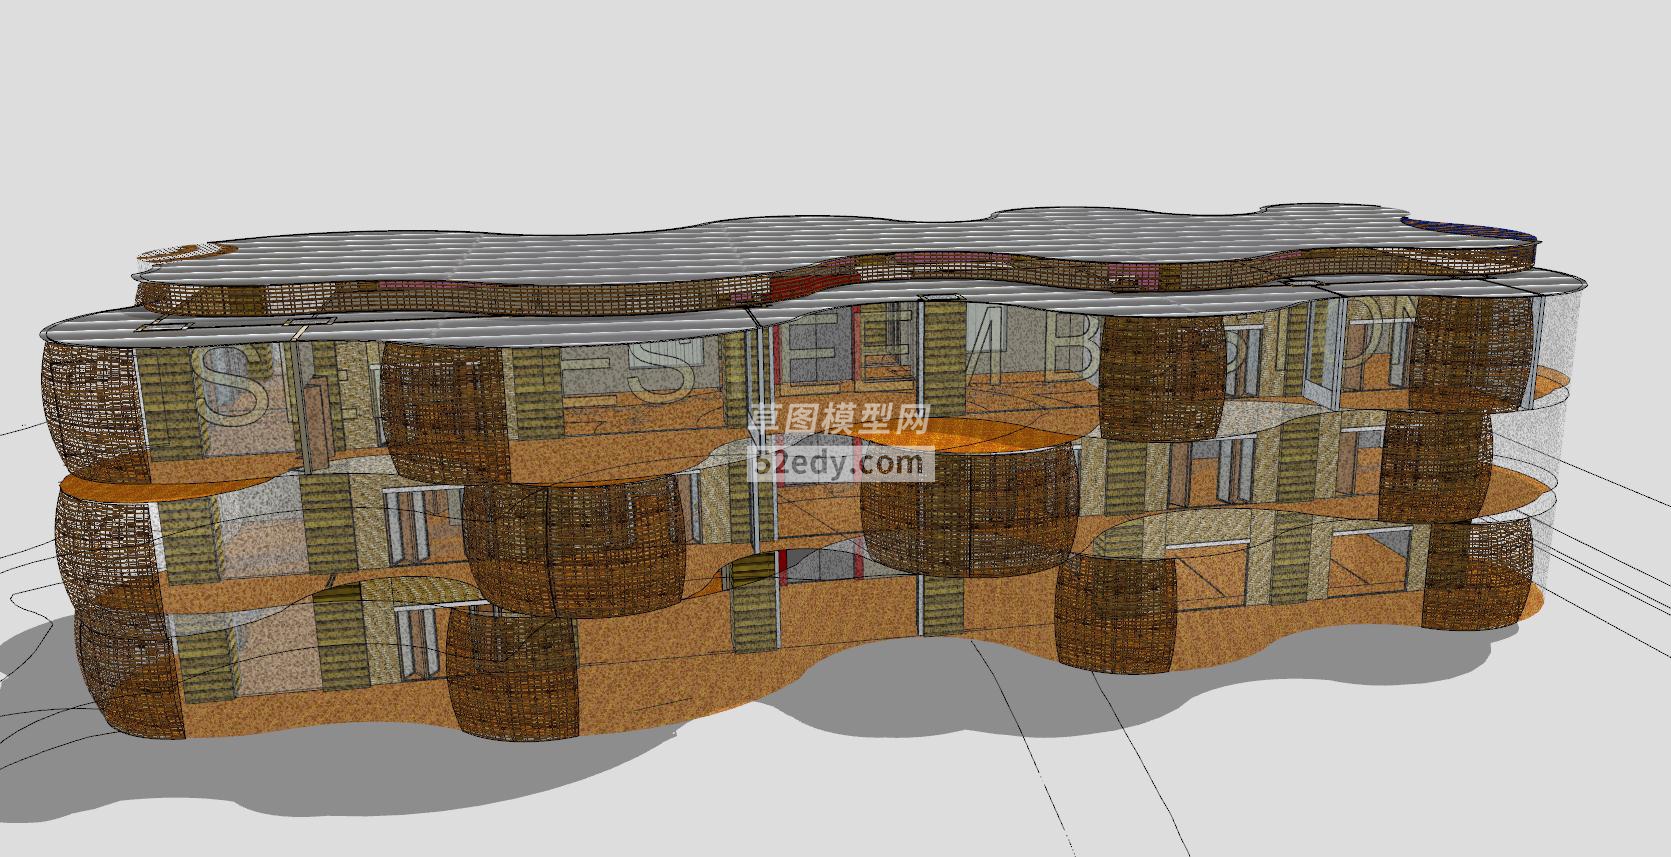This screenshot has height=857, width=1671.
Task: Select the large letter S on wall
Action: pyautogui.click(x=231, y=384)
